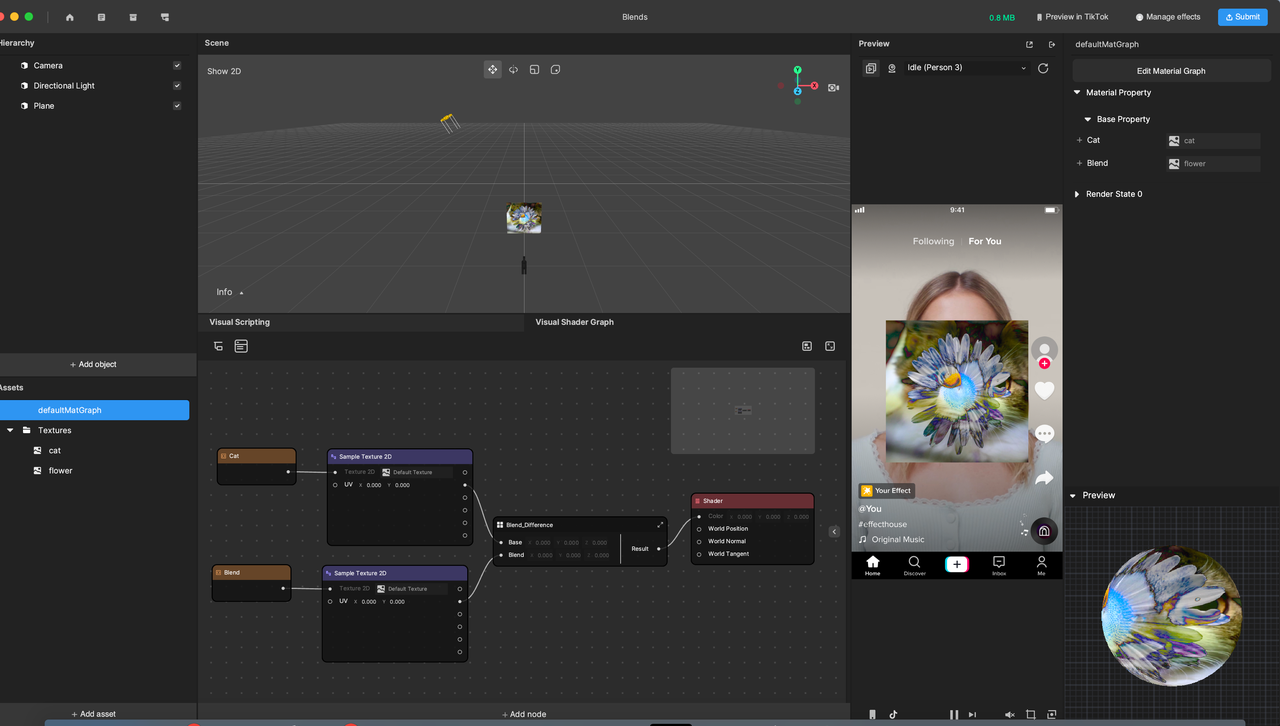
Task: Select the defaultMatGraph asset
Action: (x=94, y=410)
